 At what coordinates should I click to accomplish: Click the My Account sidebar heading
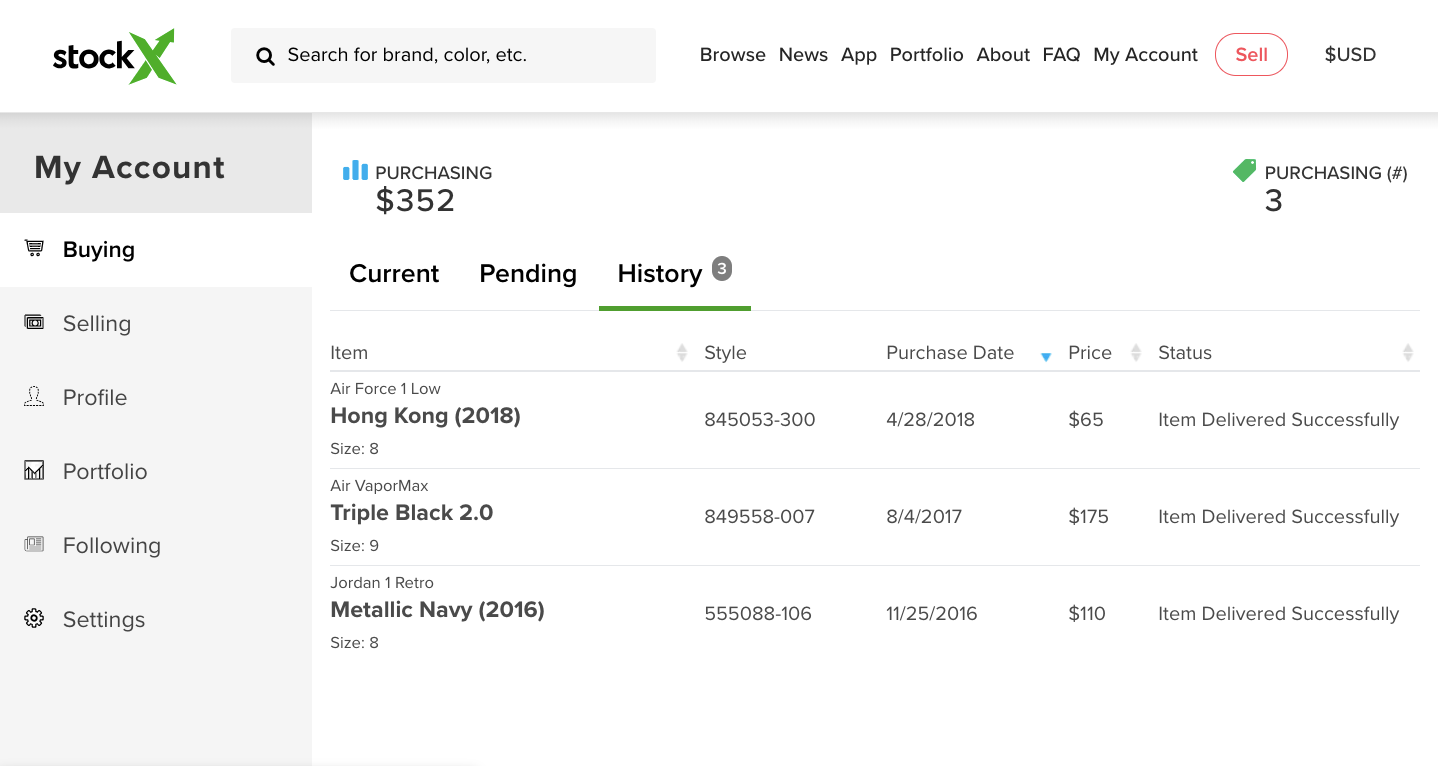pos(130,167)
